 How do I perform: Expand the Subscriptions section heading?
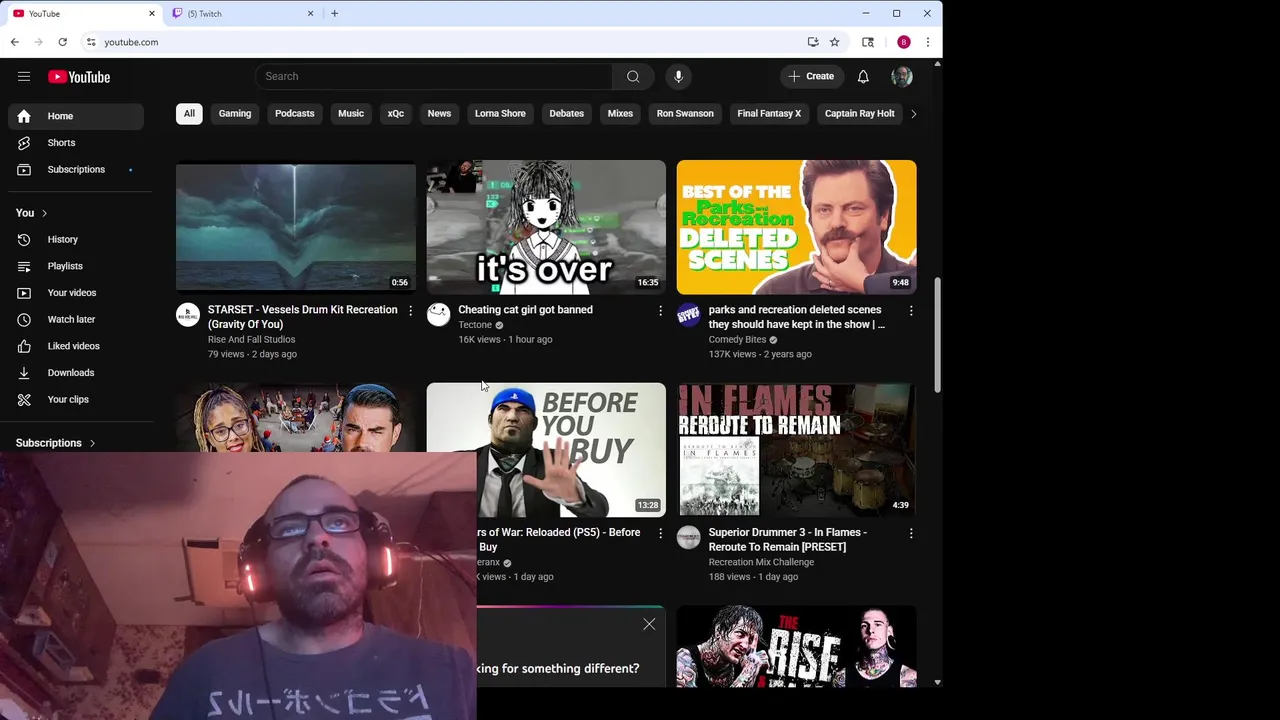pyautogui.click(x=56, y=443)
